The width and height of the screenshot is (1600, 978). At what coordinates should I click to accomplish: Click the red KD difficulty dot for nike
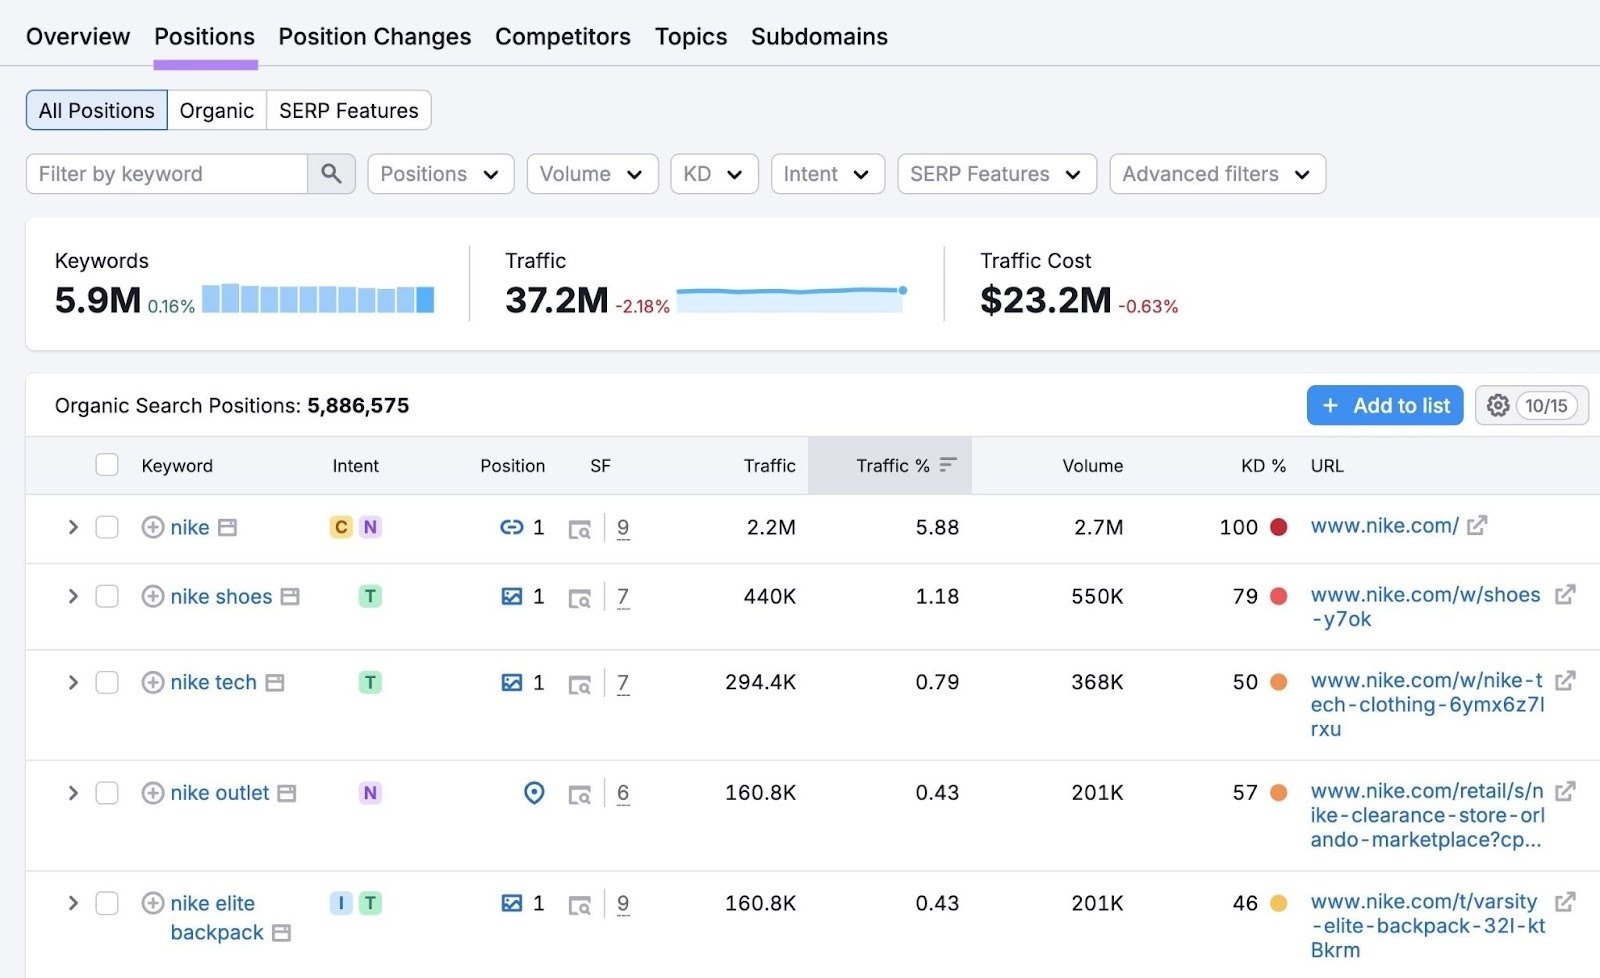[x=1280, y=527]
